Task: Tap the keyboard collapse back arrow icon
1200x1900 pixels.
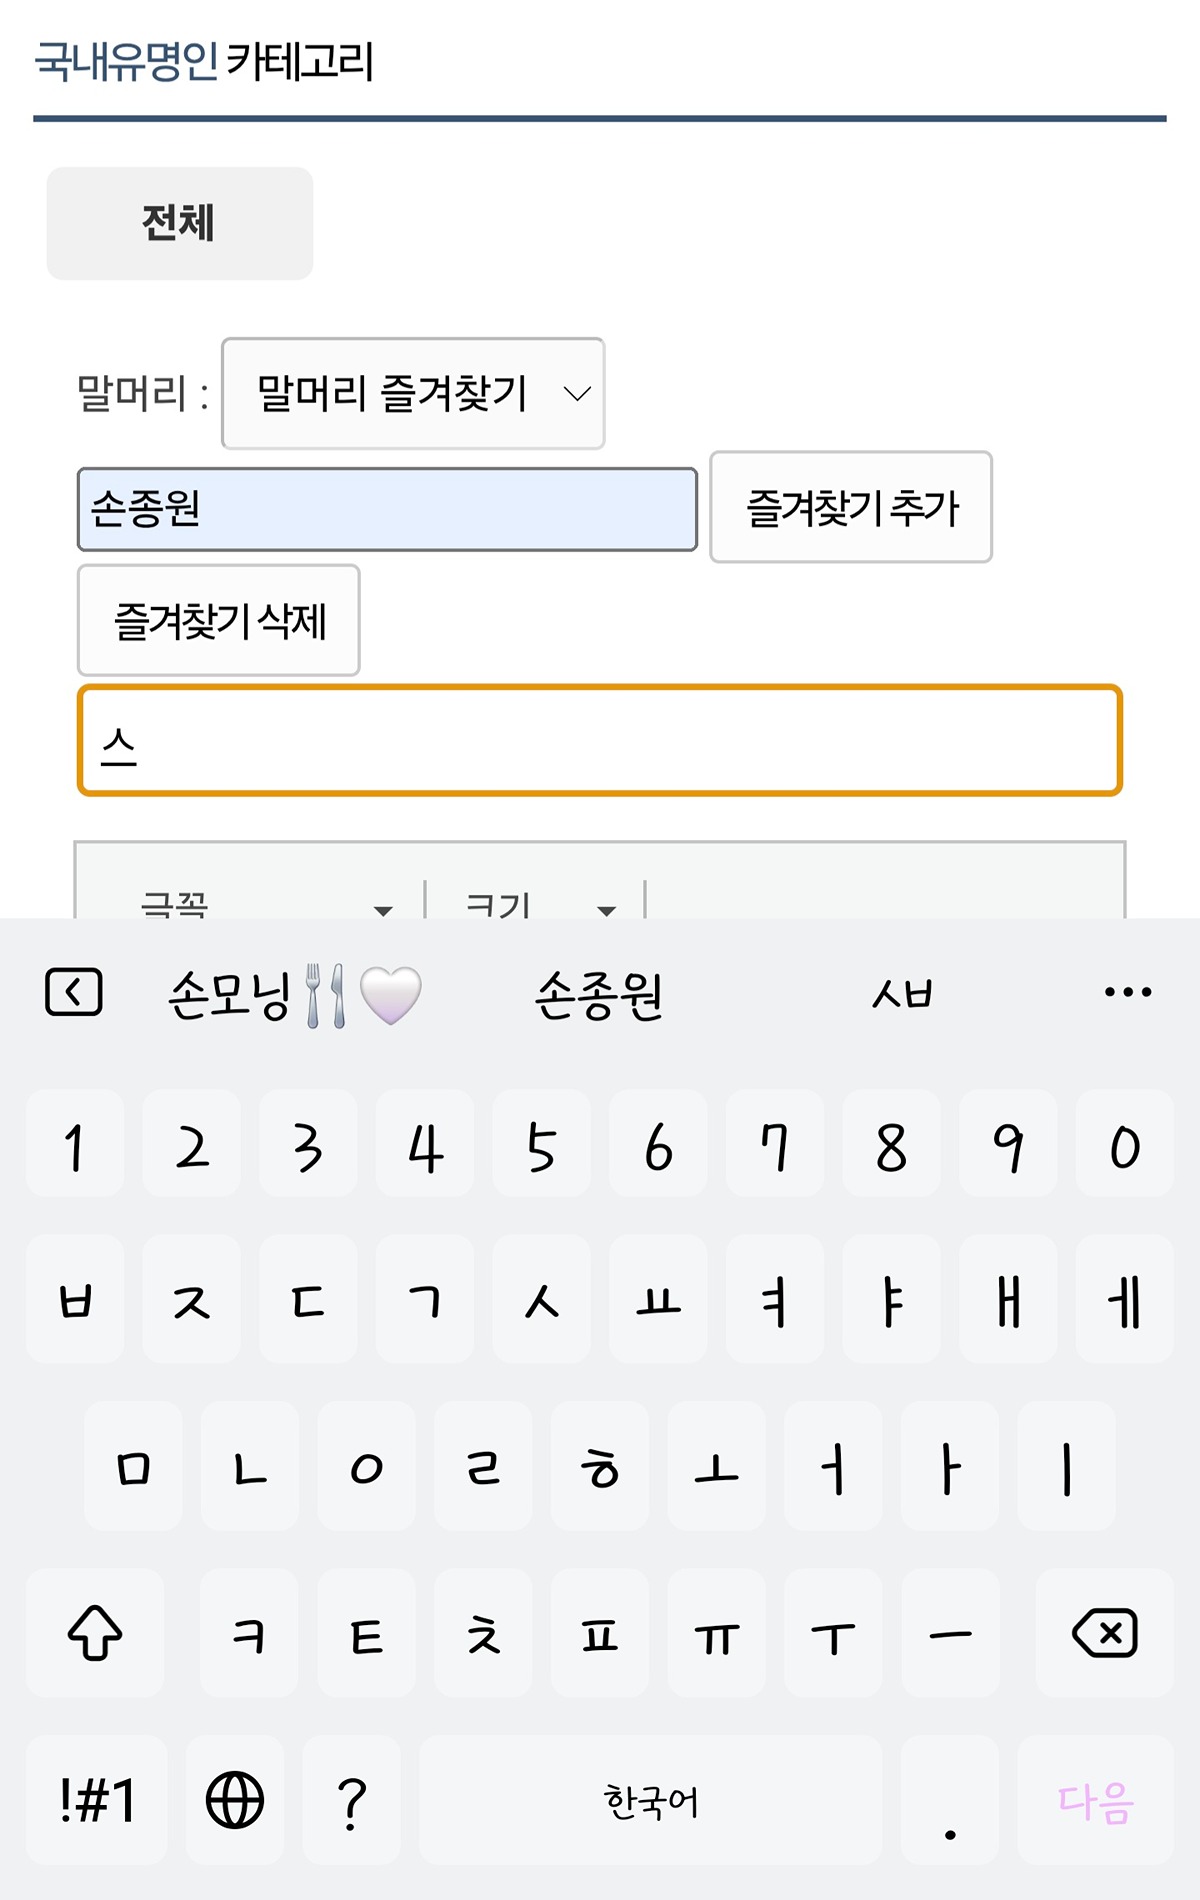Action: [74, 993]
